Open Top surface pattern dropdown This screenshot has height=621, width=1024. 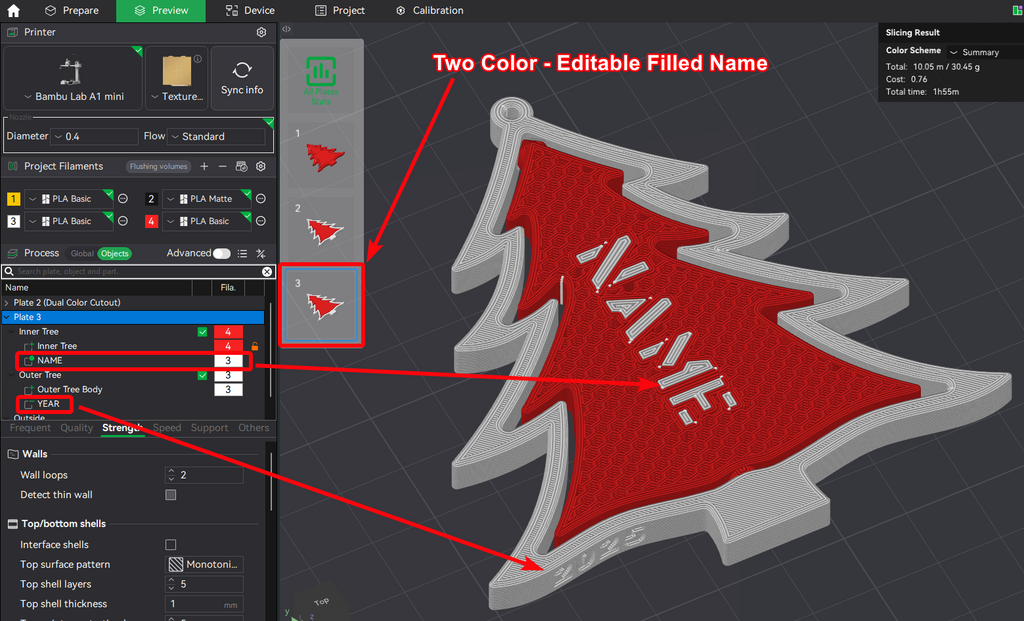click(204, 564)
